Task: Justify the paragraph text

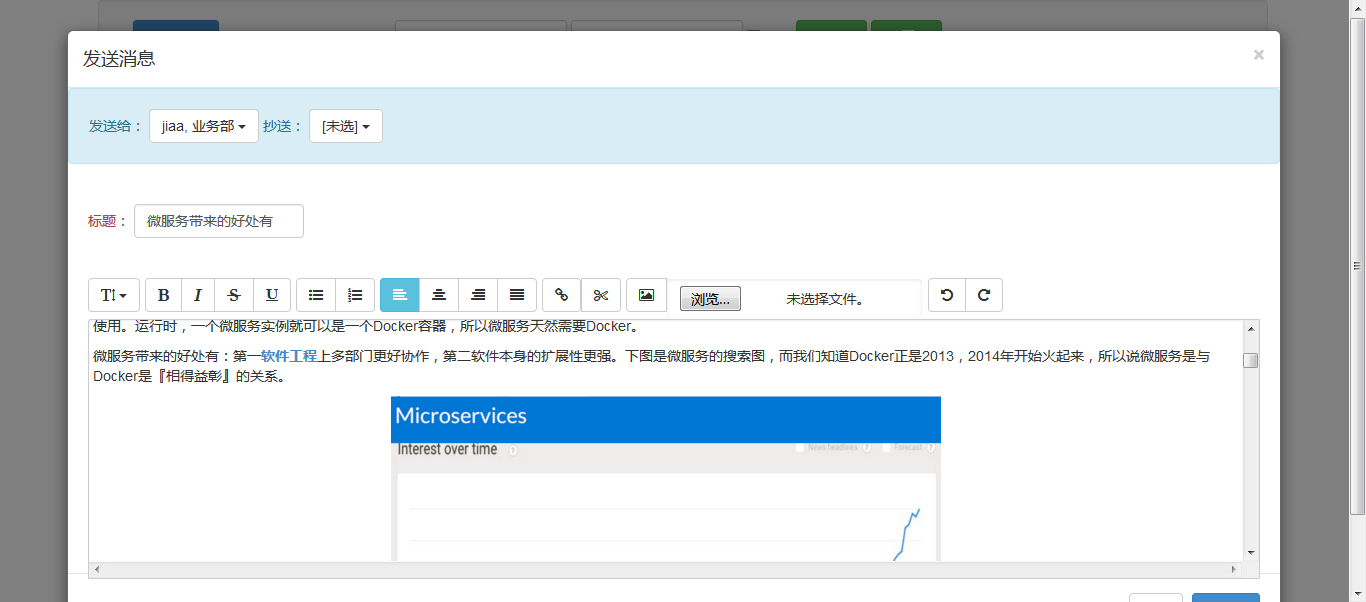Action: click(517, 295)
